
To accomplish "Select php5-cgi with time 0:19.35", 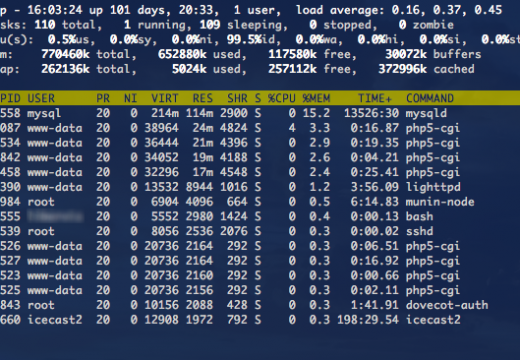I will (433, 143).
